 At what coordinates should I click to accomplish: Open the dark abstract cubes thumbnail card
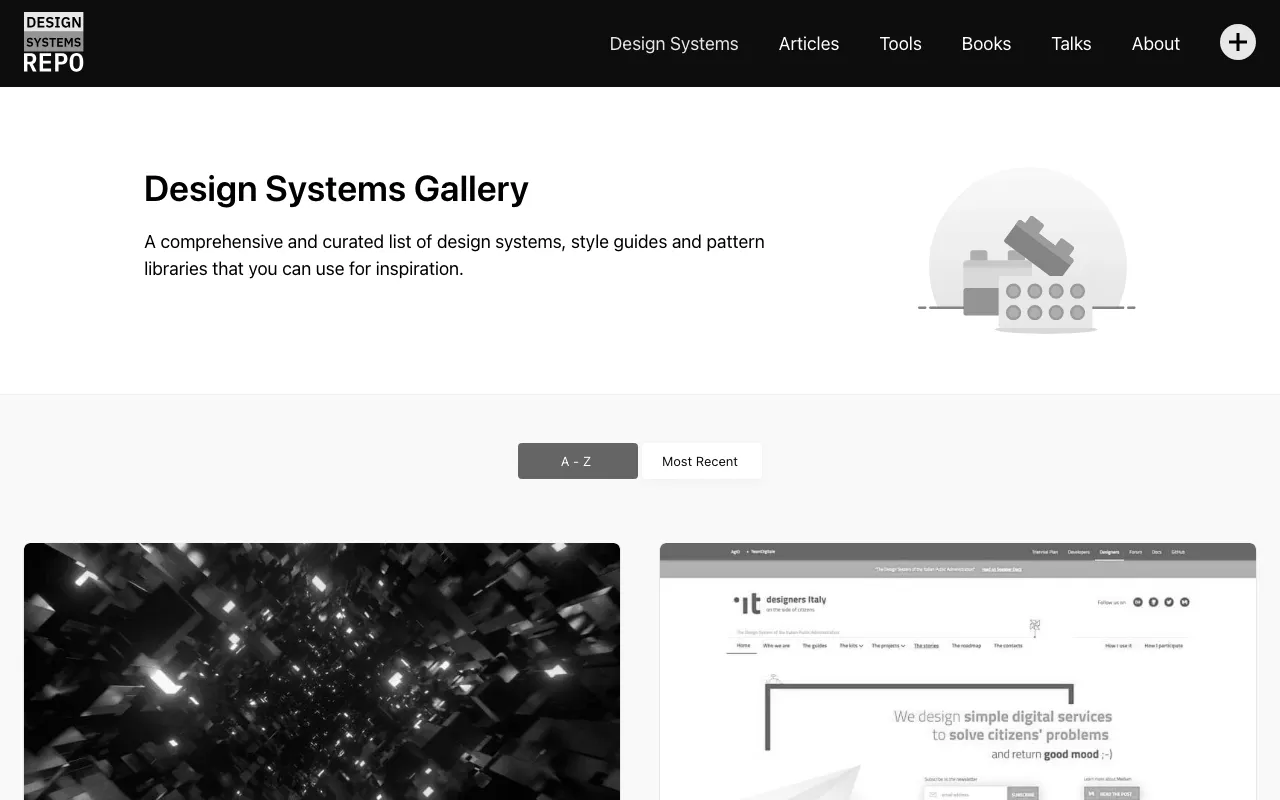point(322,671)
